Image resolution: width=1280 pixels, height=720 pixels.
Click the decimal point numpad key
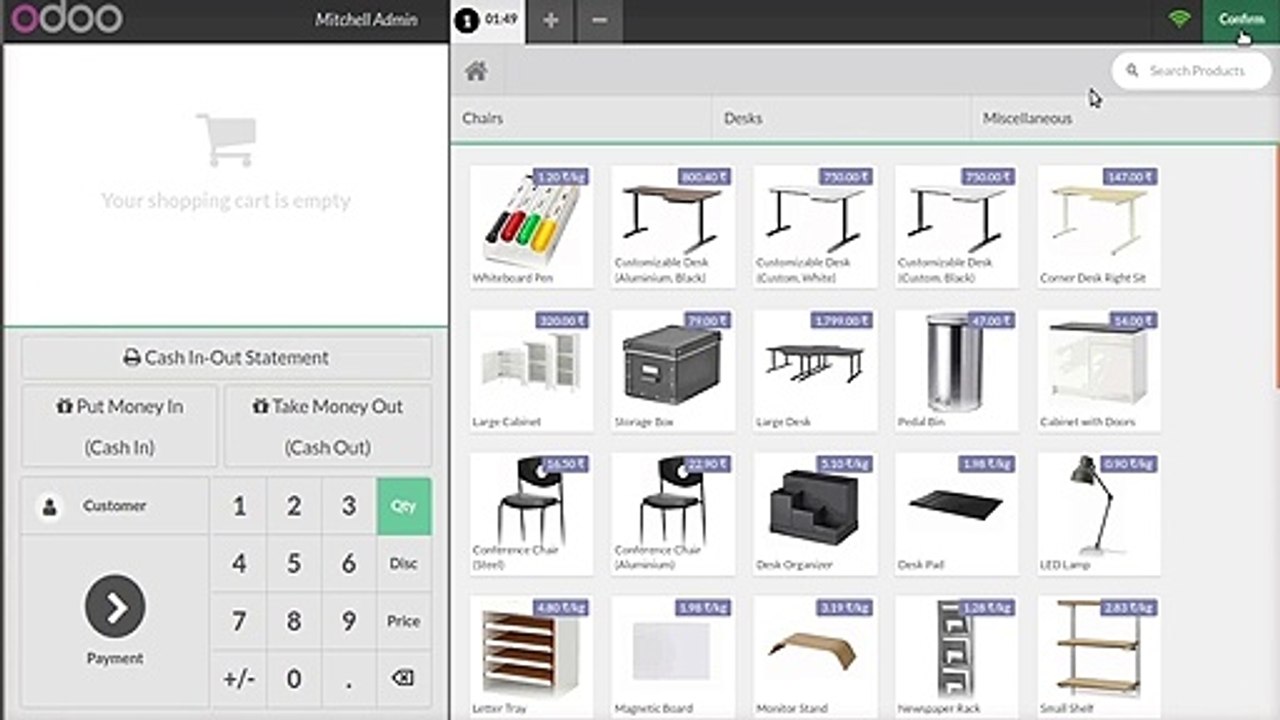pos(349,678)
